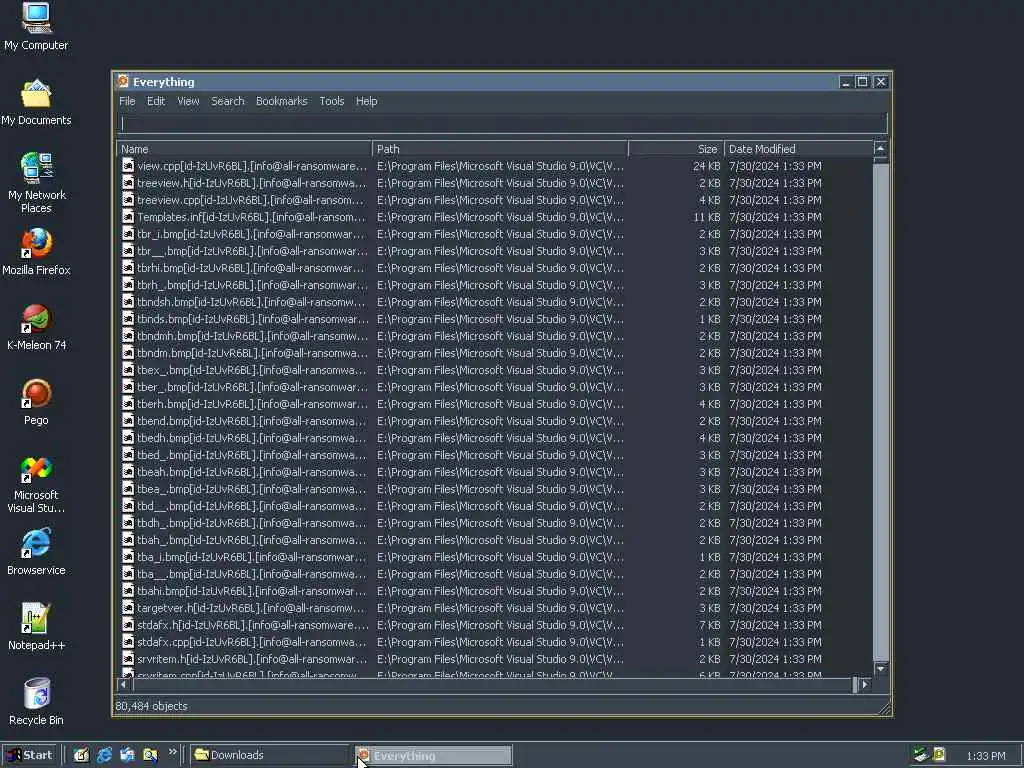This screenshot has height=768, width=1024.
Task: Click file icon of tbahi.bmp row
Action: (x=129, y=591)
